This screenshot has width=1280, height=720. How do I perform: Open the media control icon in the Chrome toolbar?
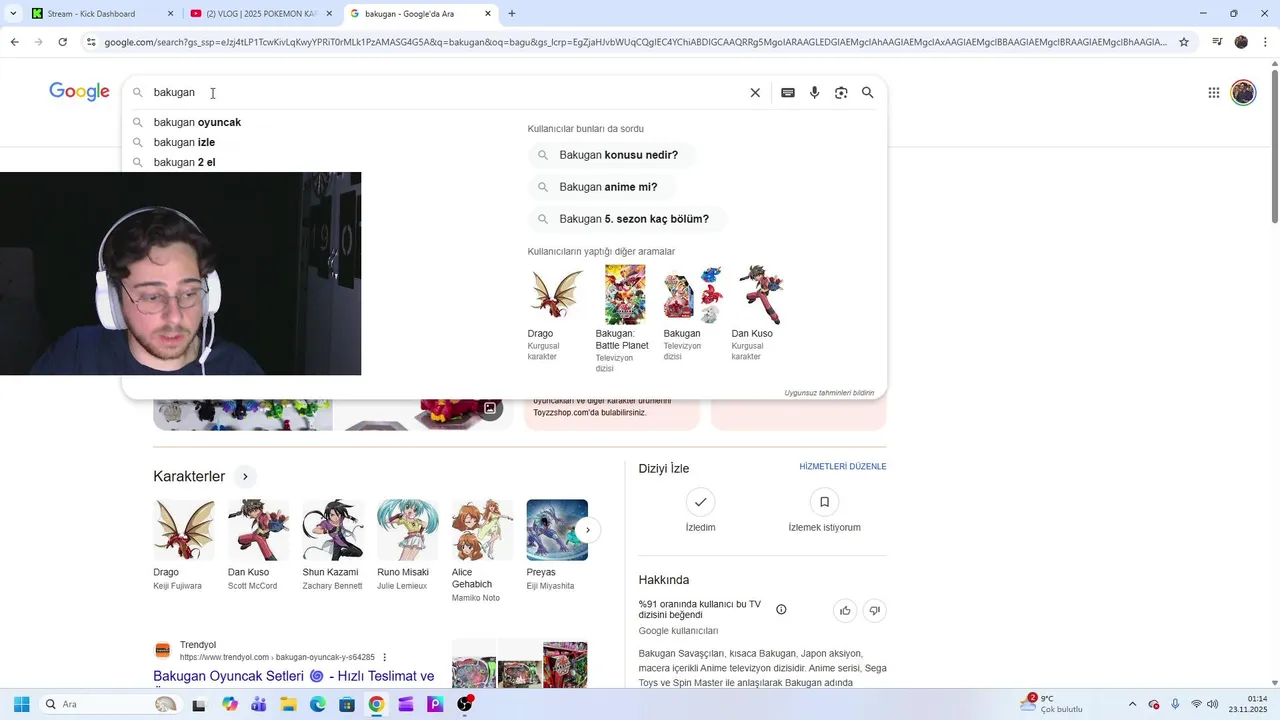click(x=1217, y=42)
